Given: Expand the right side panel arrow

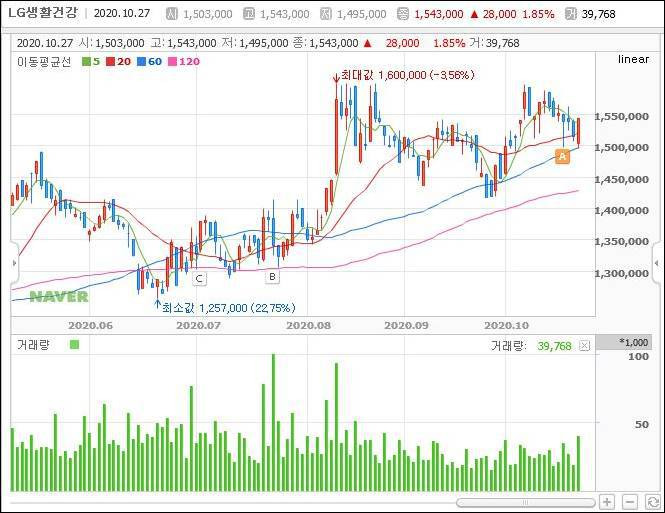Looking at the screenshot, I should (x=657, y=263).
